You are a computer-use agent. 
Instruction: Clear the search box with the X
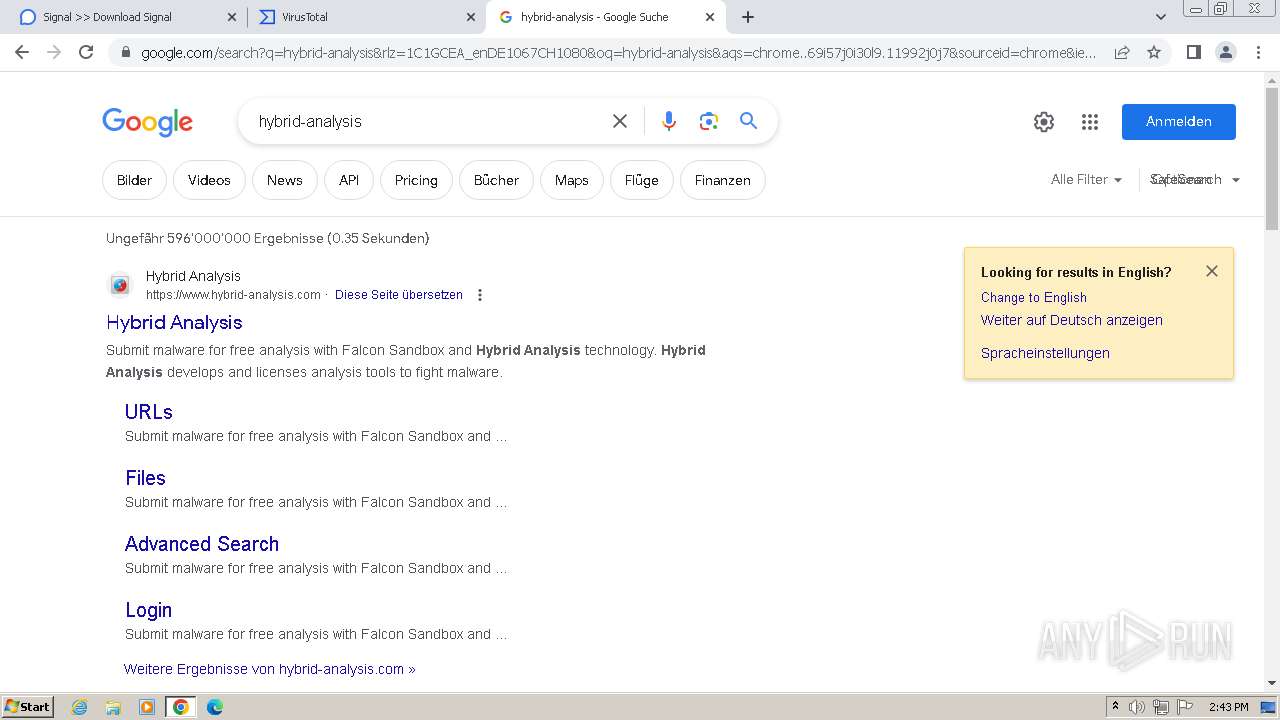620,121
